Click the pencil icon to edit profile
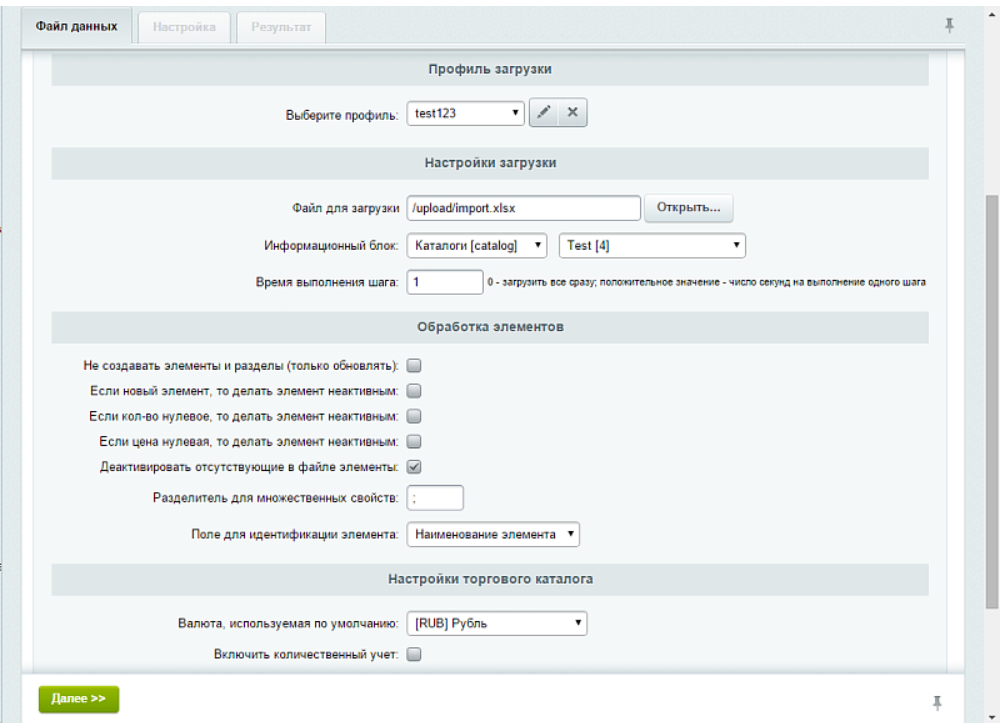Viewport: 1003px width, 723px height. 543,113
